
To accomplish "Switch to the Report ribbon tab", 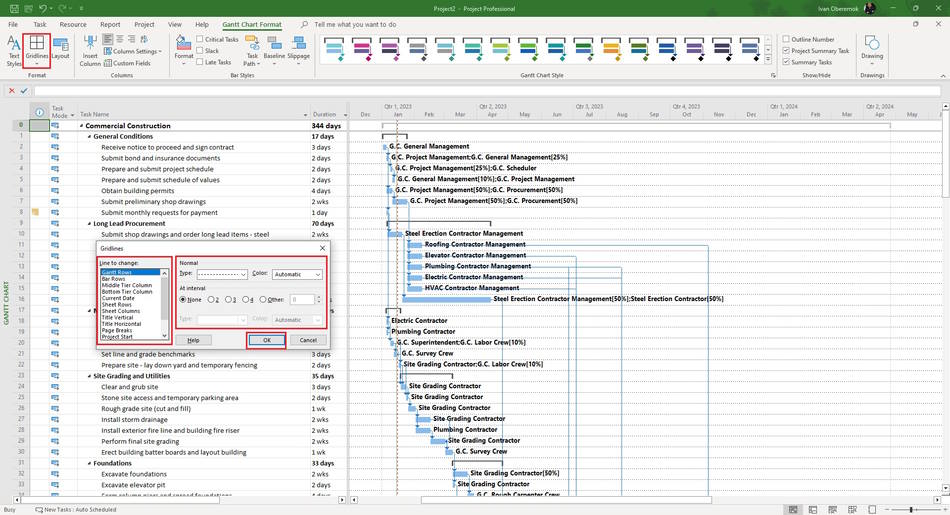I will (110, 24).
